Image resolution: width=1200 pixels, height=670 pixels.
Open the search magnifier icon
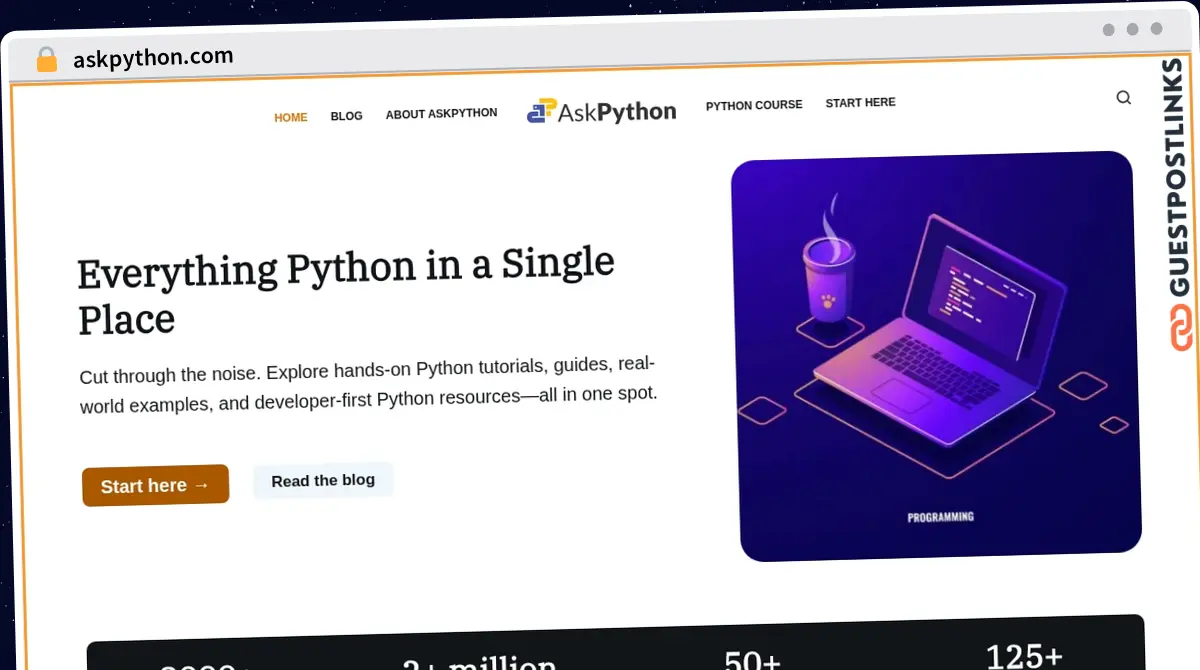[1123, 97]
